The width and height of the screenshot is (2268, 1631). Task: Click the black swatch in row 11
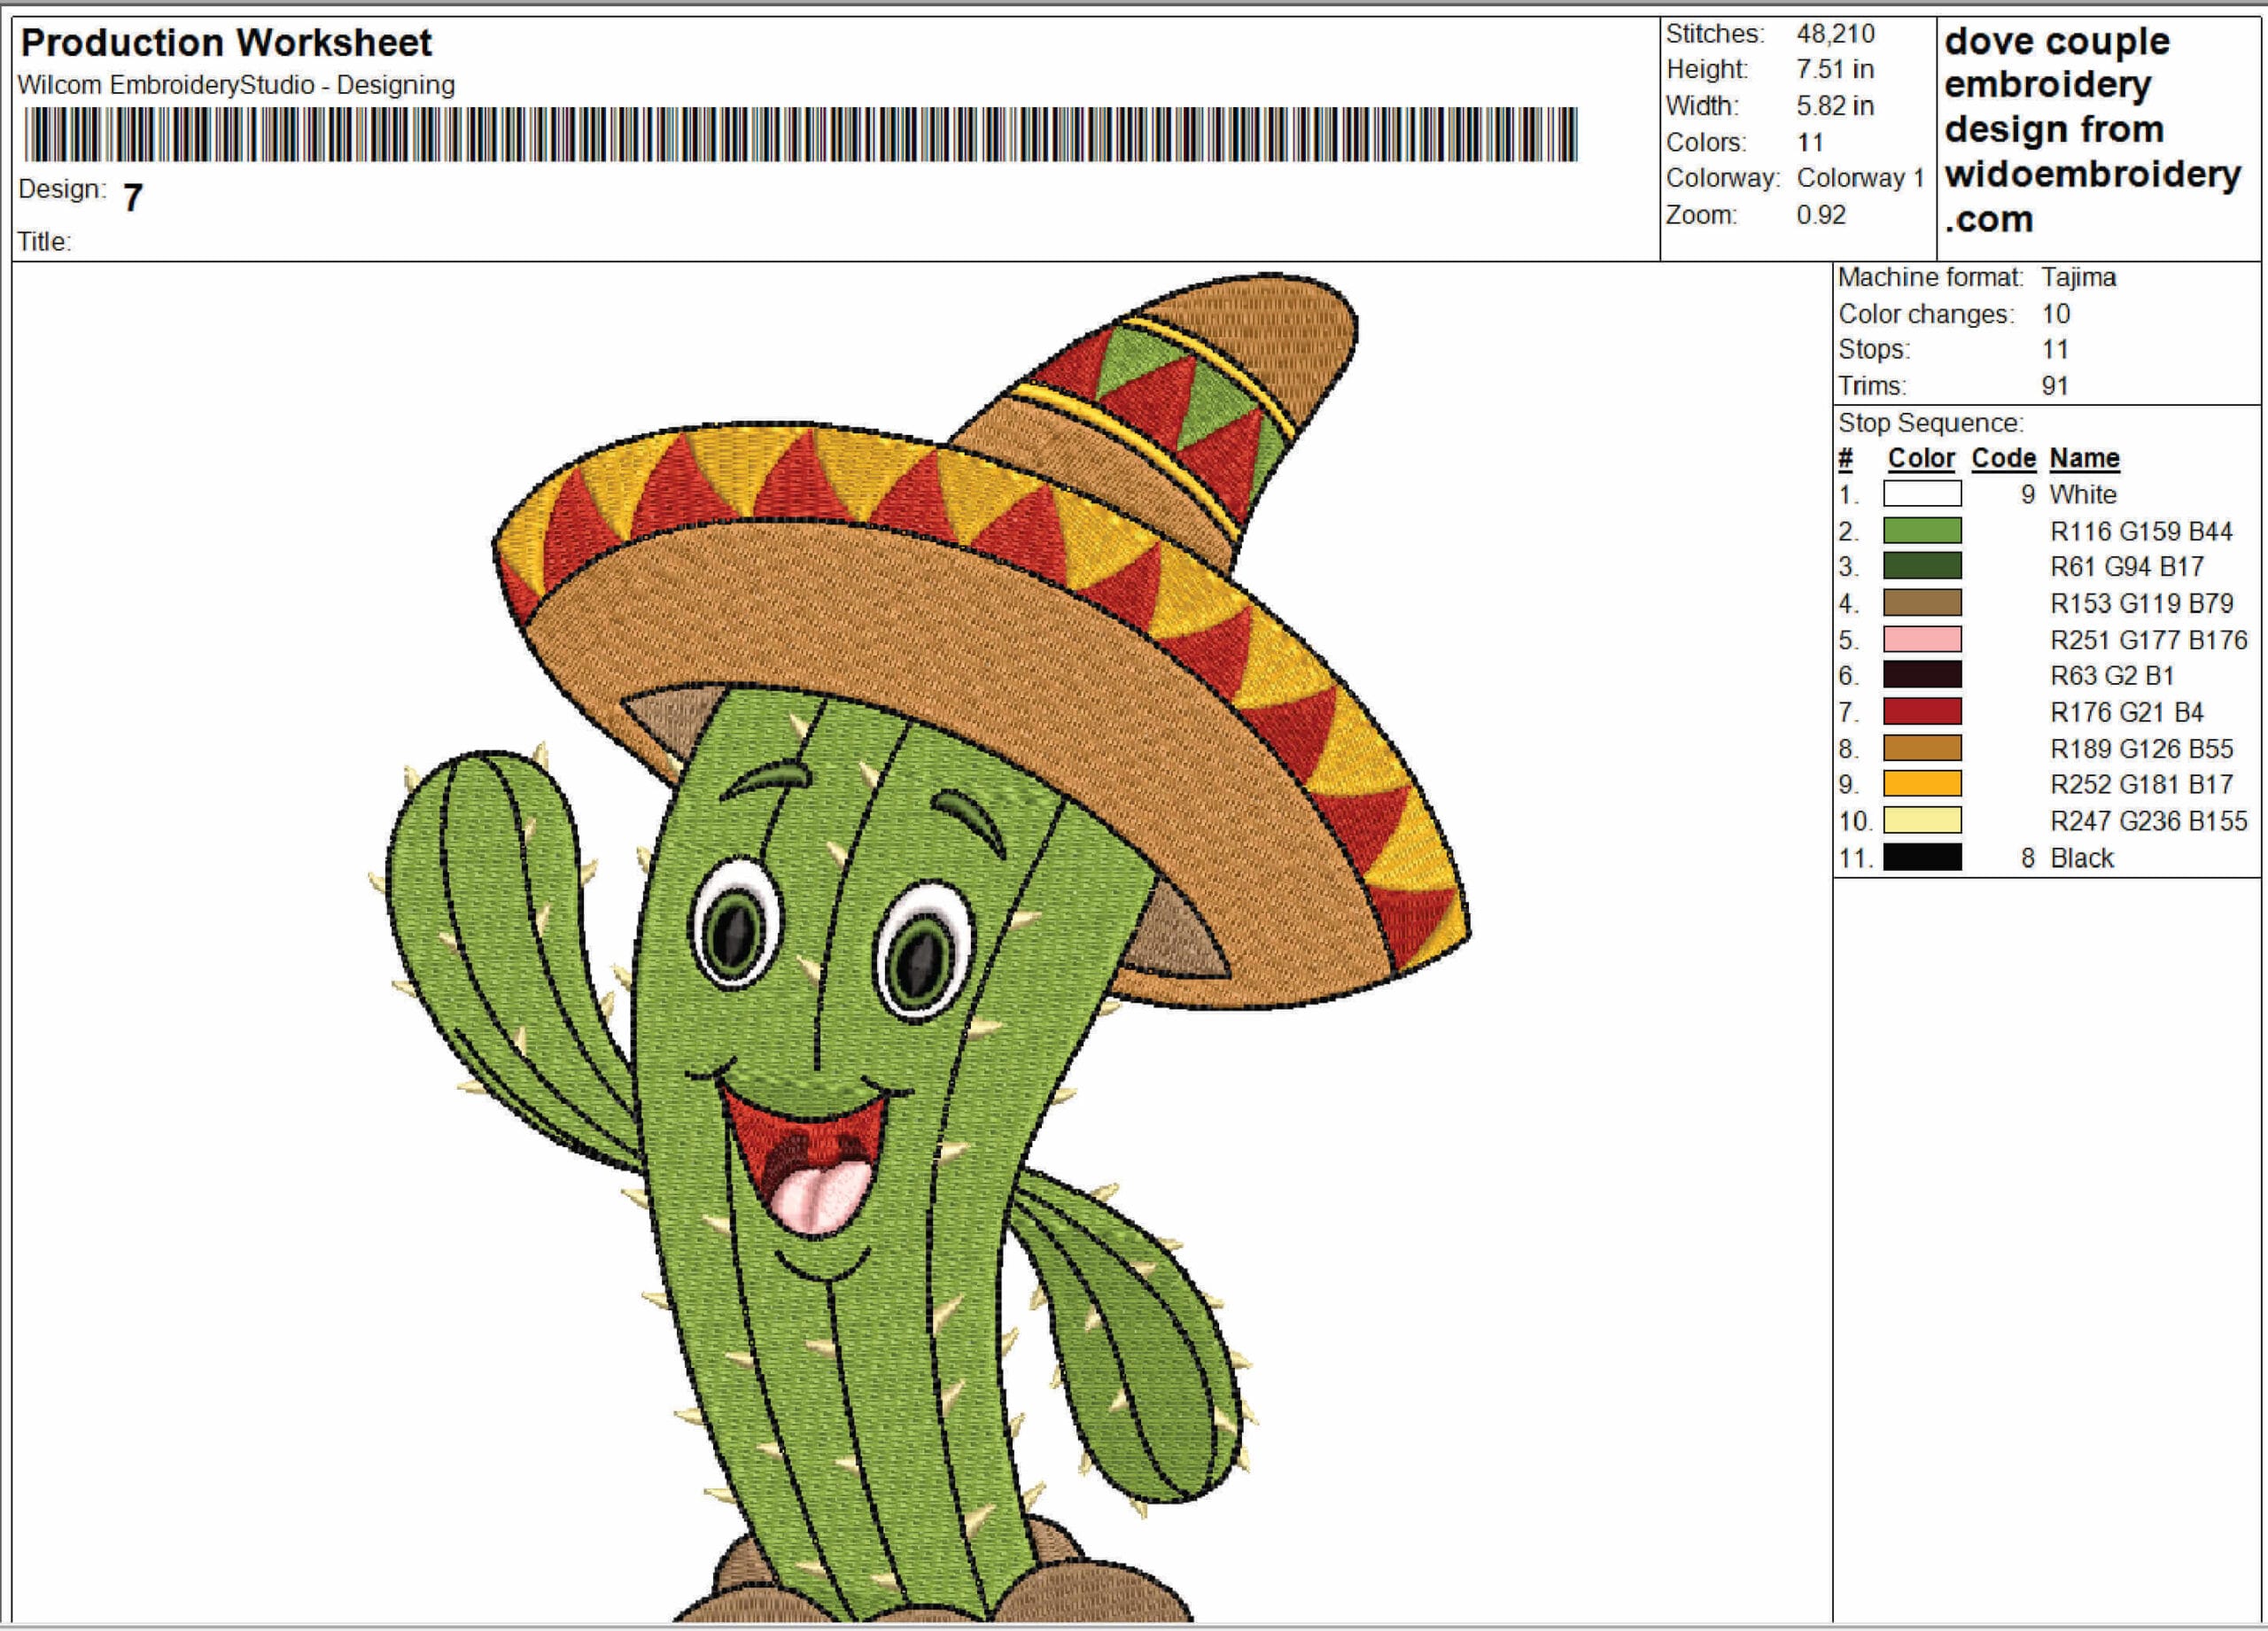click(1922, 857)
